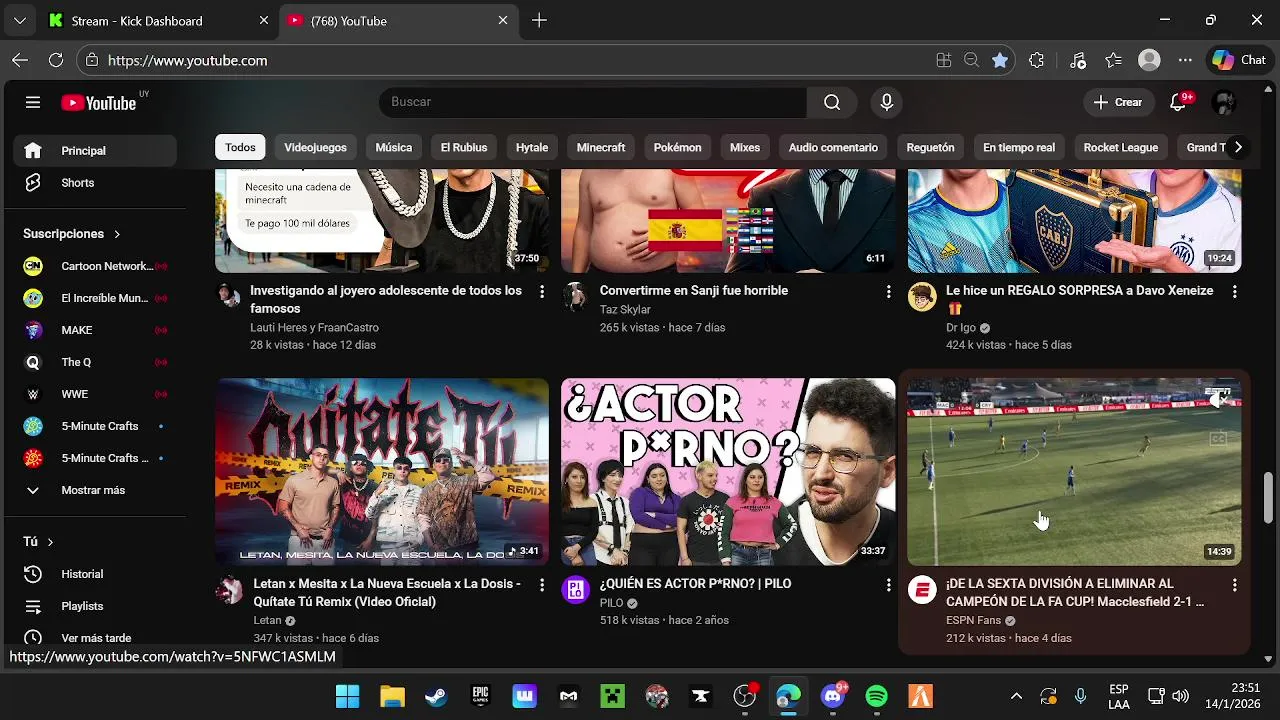Toggle the taskbar microphone tray icon
Viewport: 1280px width, 720px height.
[1080, 696]
